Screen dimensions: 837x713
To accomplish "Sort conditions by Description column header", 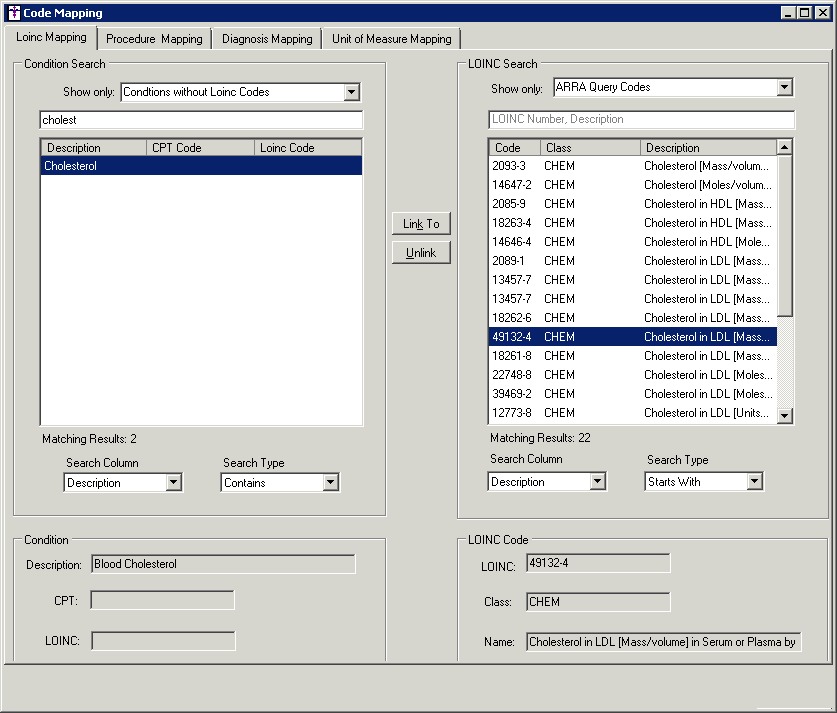I will (93, 148).
